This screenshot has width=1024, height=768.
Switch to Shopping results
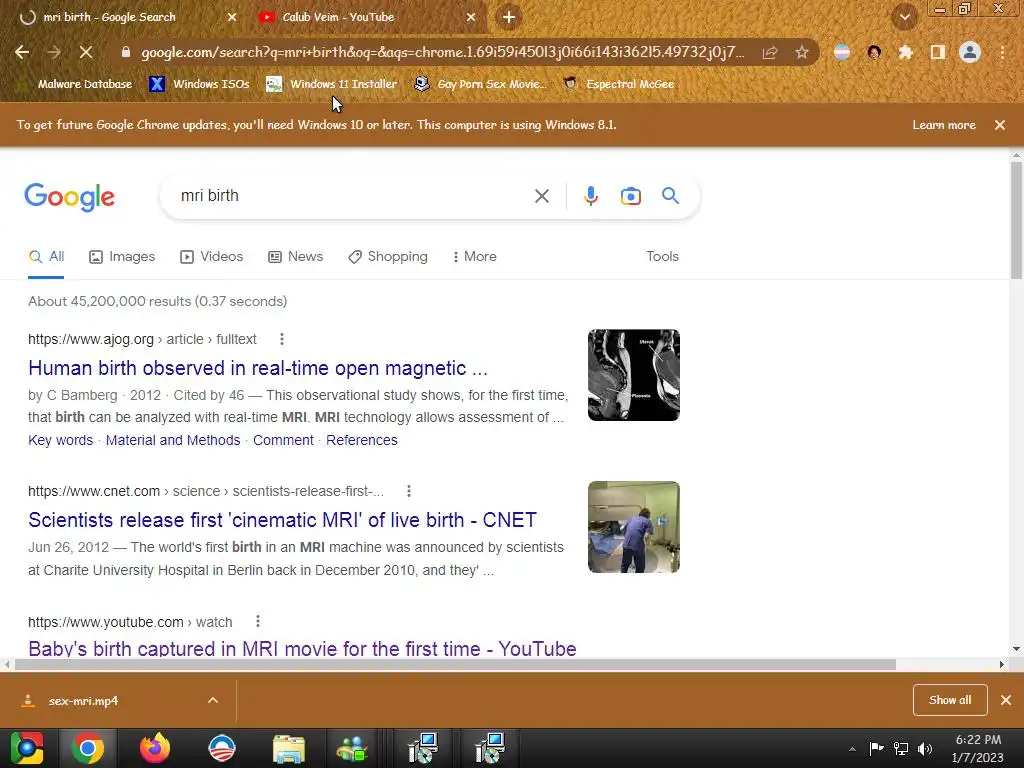388,257
